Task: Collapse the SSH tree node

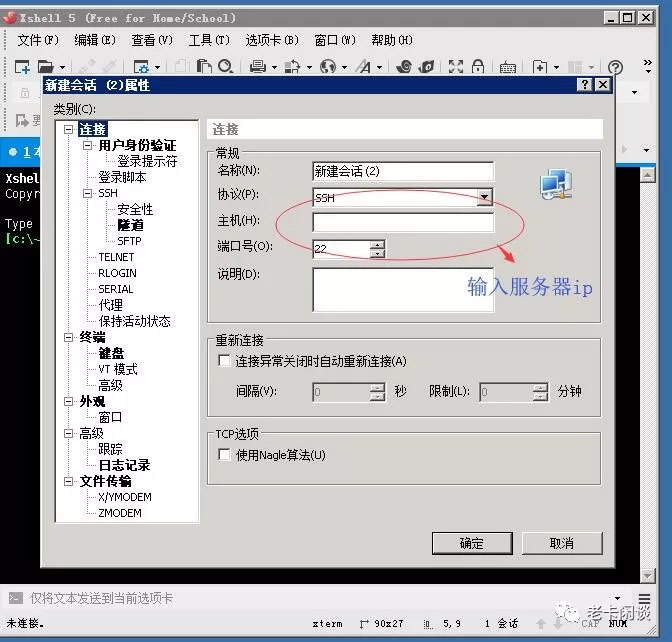Action: pos(87,193)
